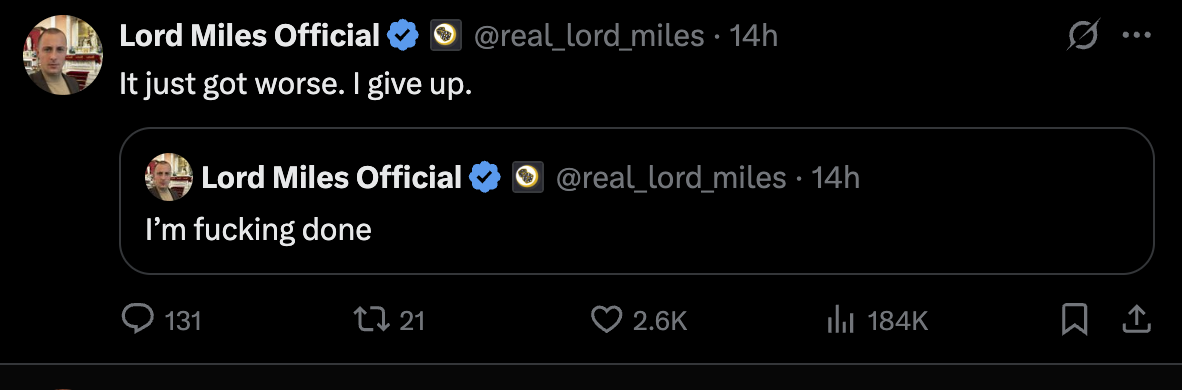
Task: Bookmark this post
Action: pyautogui.click(x=1074, y=320)
